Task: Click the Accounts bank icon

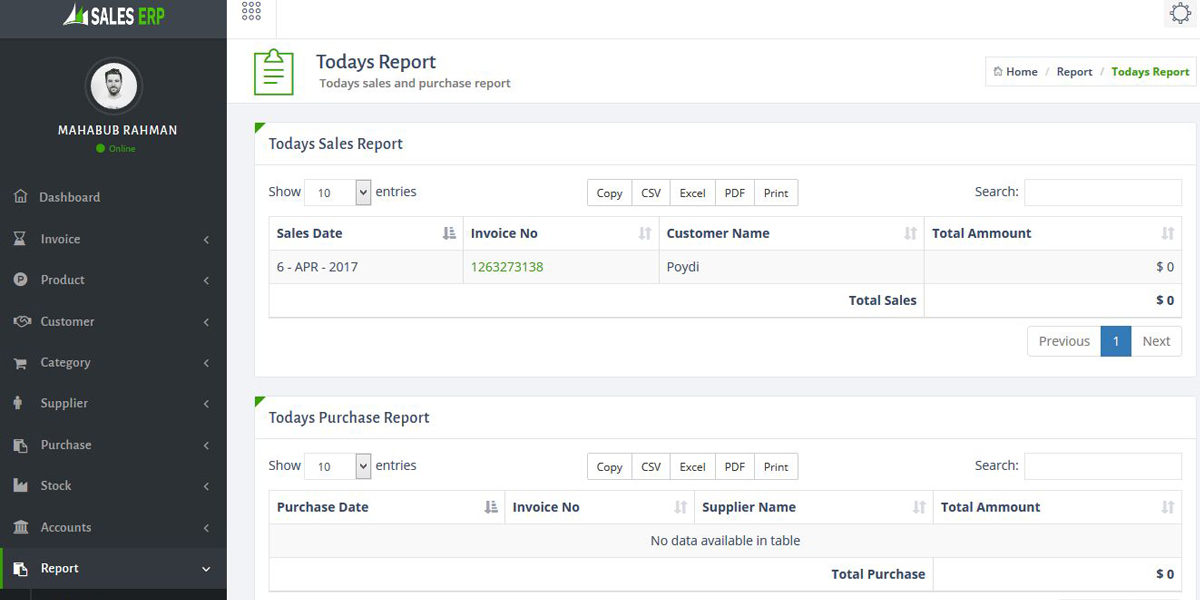Action: 20,527
